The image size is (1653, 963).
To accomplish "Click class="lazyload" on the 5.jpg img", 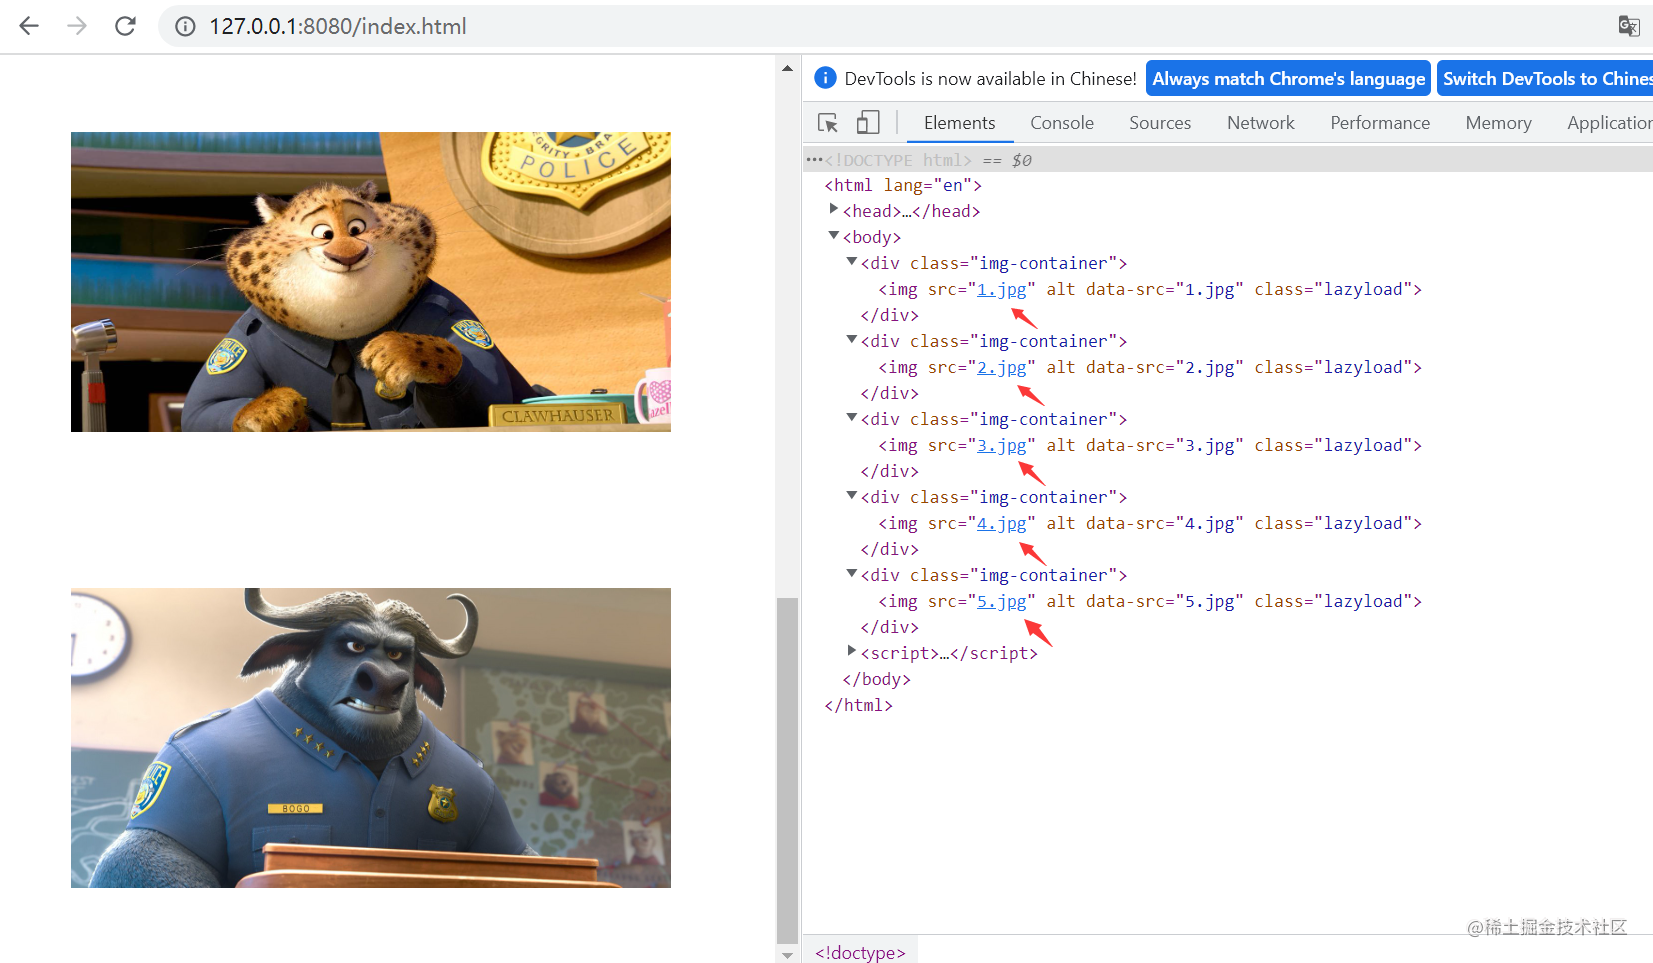I will (1333, 601).
